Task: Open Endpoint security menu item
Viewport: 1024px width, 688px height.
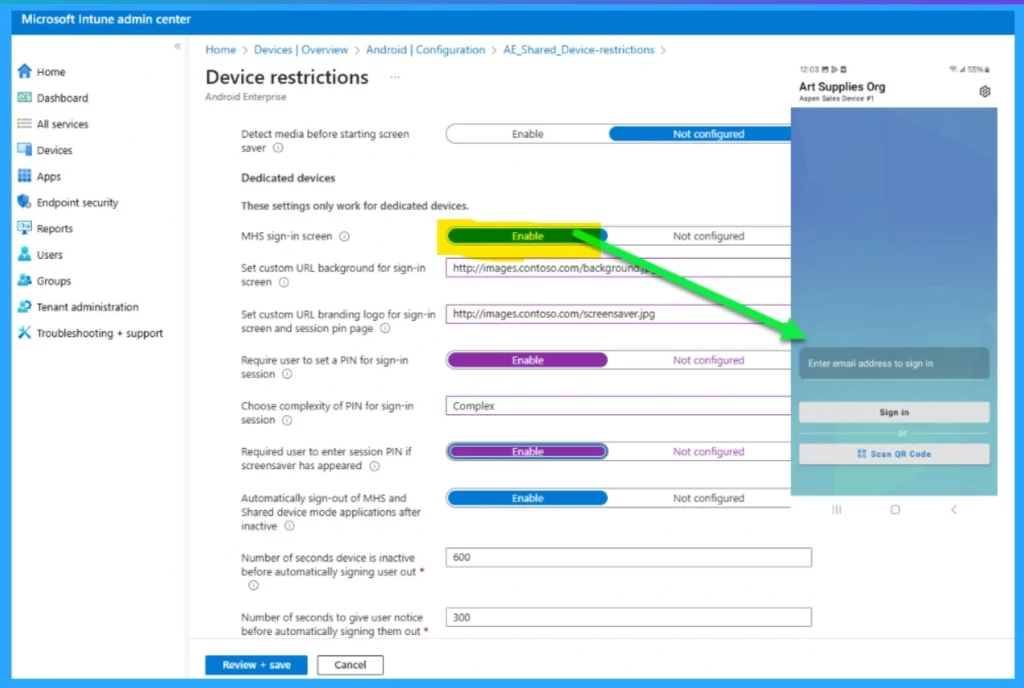Action: (x=78, y=202)
